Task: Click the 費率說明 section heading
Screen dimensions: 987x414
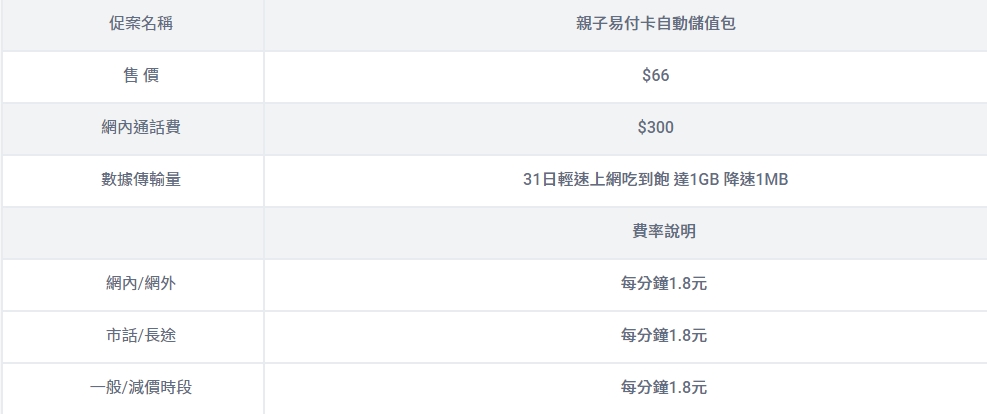Action: (x=663, y=232)
